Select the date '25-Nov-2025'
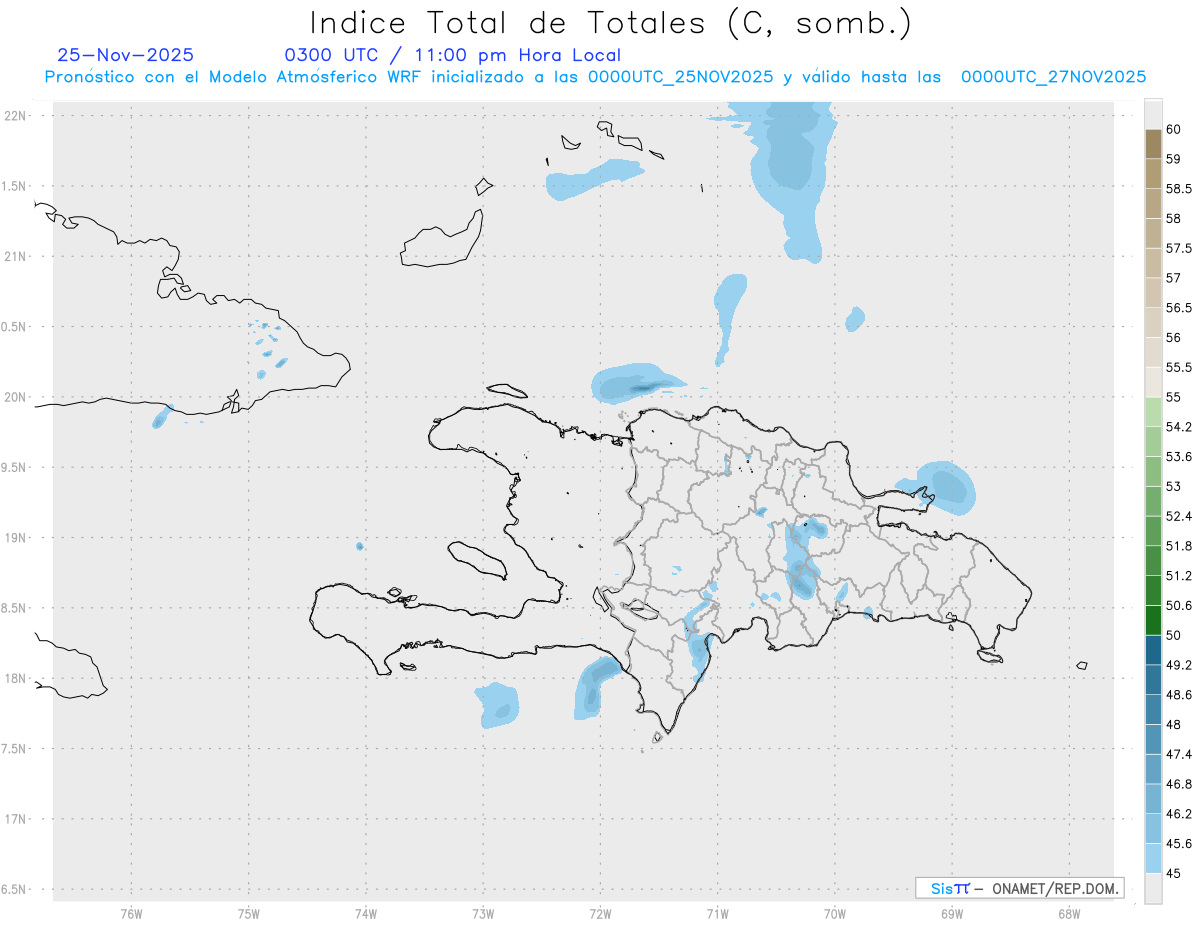1200x927 pixels. pos(126,55)
